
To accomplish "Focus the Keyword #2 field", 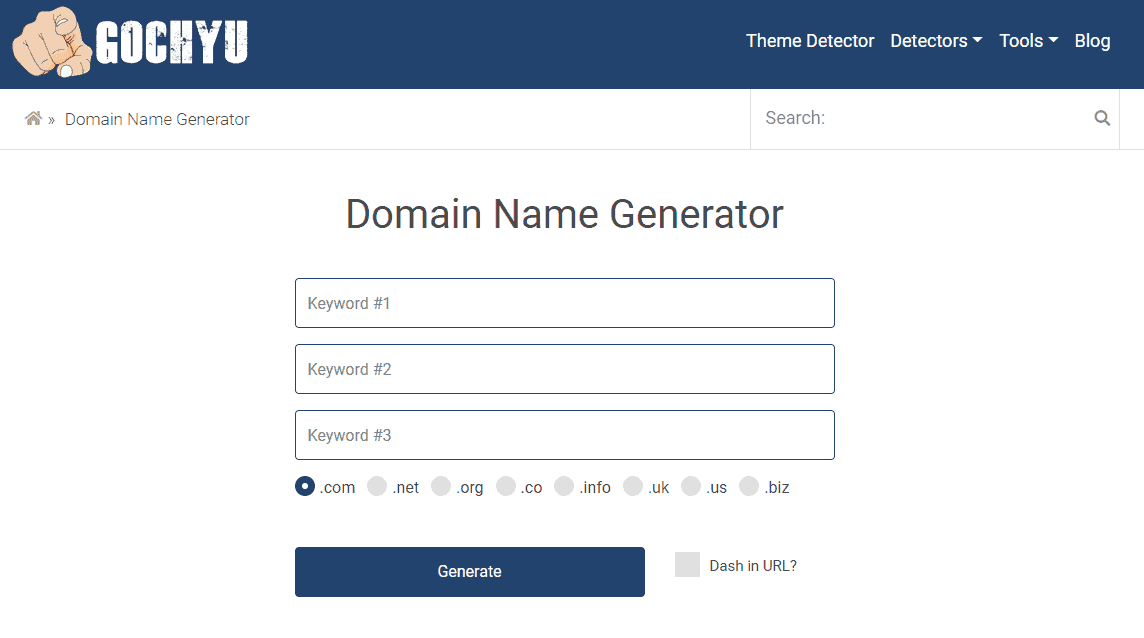I will [565, 369].
